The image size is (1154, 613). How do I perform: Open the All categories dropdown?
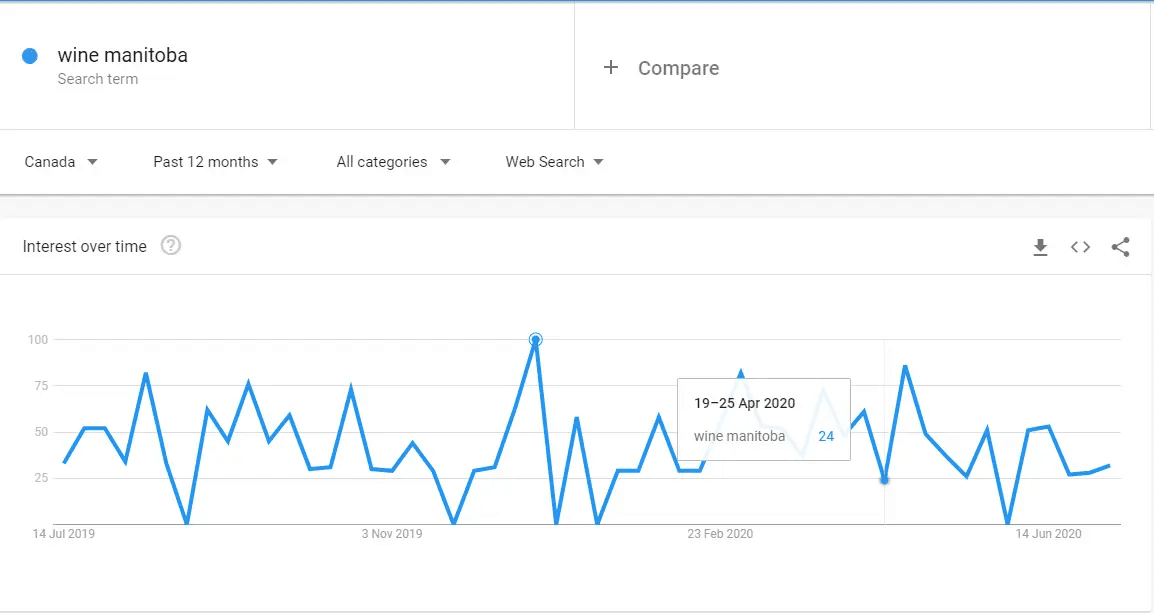[x=393, y=161]
